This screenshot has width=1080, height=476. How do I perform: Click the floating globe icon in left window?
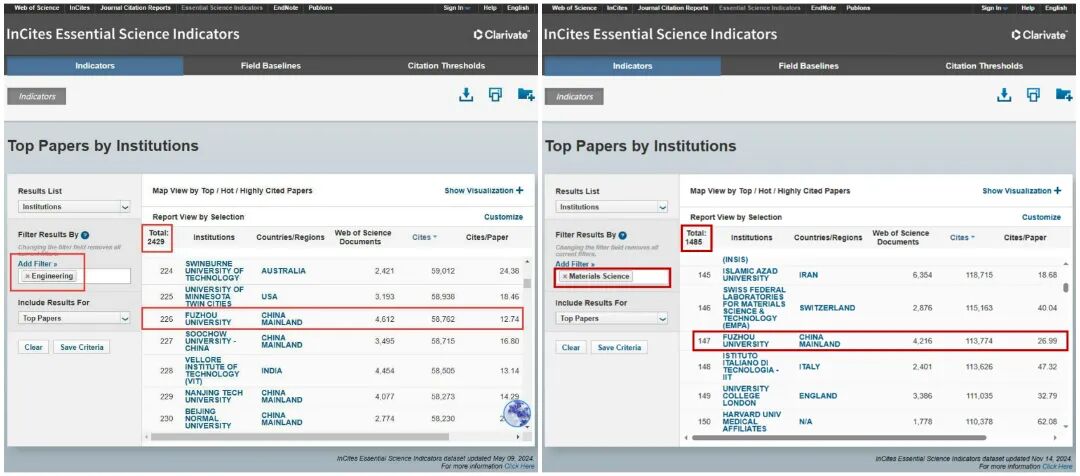pyautogui.click(x=517, y=413)
